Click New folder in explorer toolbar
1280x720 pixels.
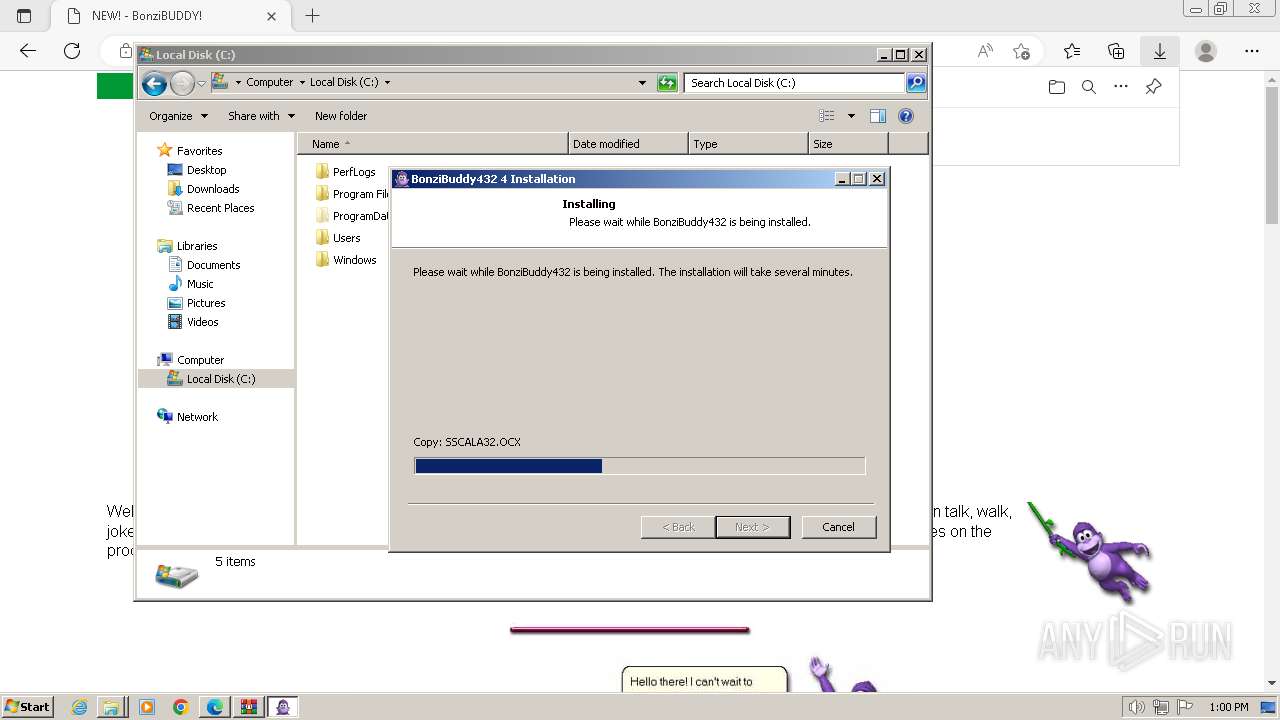coord(341,116)
